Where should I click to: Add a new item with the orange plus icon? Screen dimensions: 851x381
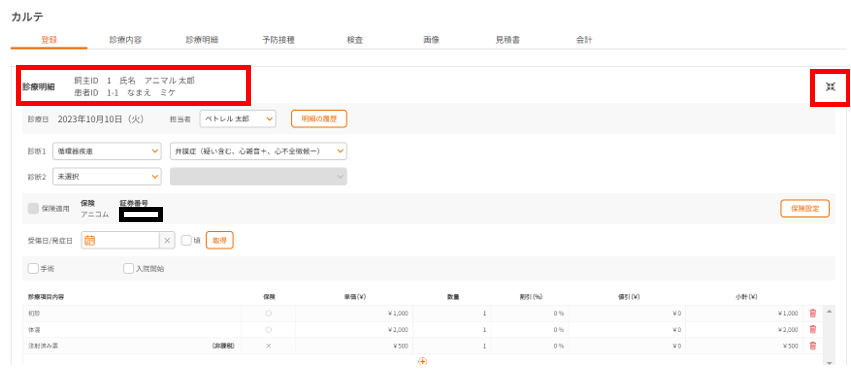423,361
